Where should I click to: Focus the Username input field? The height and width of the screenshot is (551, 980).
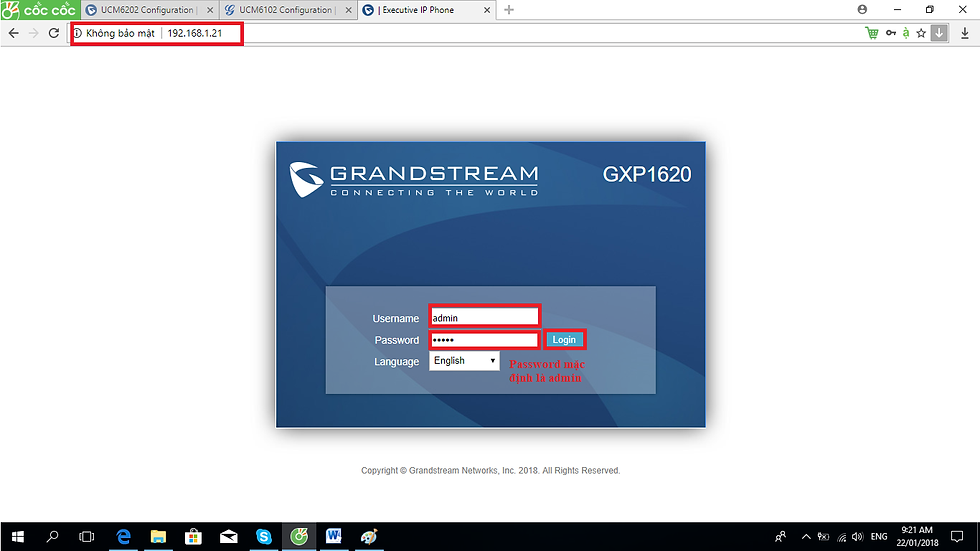tap(484, 317)
